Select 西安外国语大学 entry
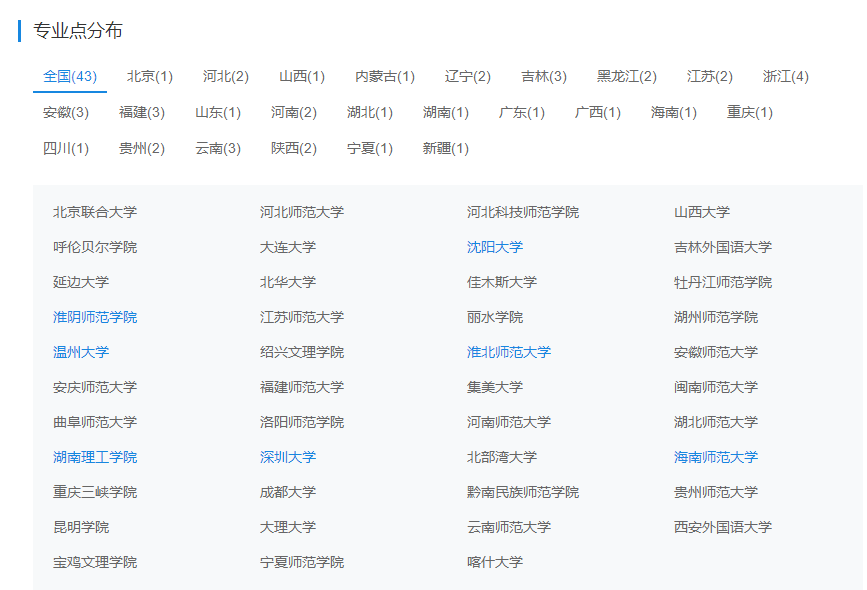 coord(723,528)
